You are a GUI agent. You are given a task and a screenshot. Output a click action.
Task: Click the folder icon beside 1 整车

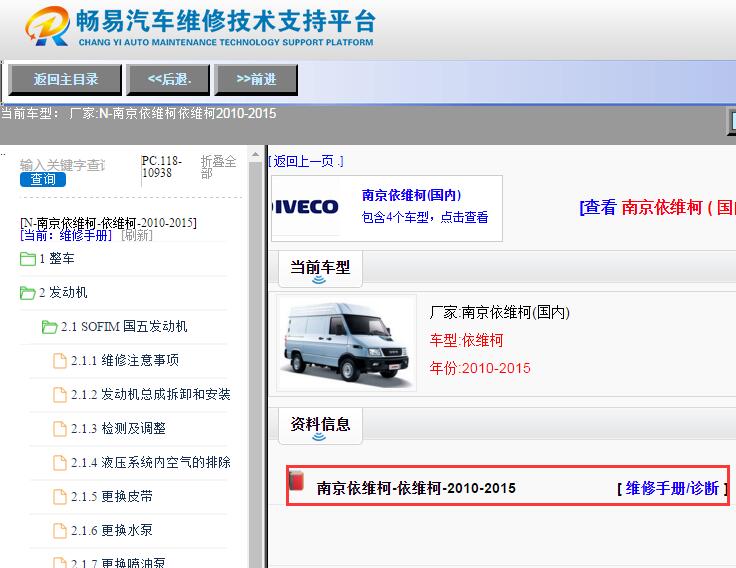click(28, 259)
